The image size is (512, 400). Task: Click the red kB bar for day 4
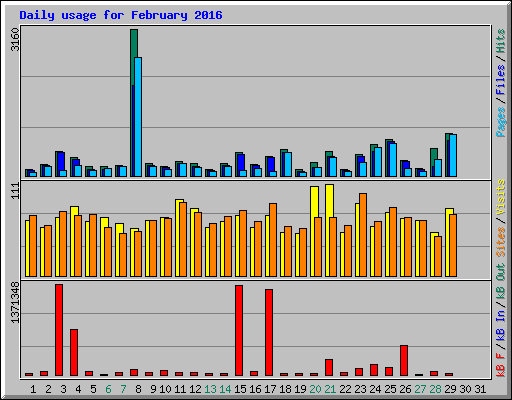pyautogui.click(x=74, y=352)
